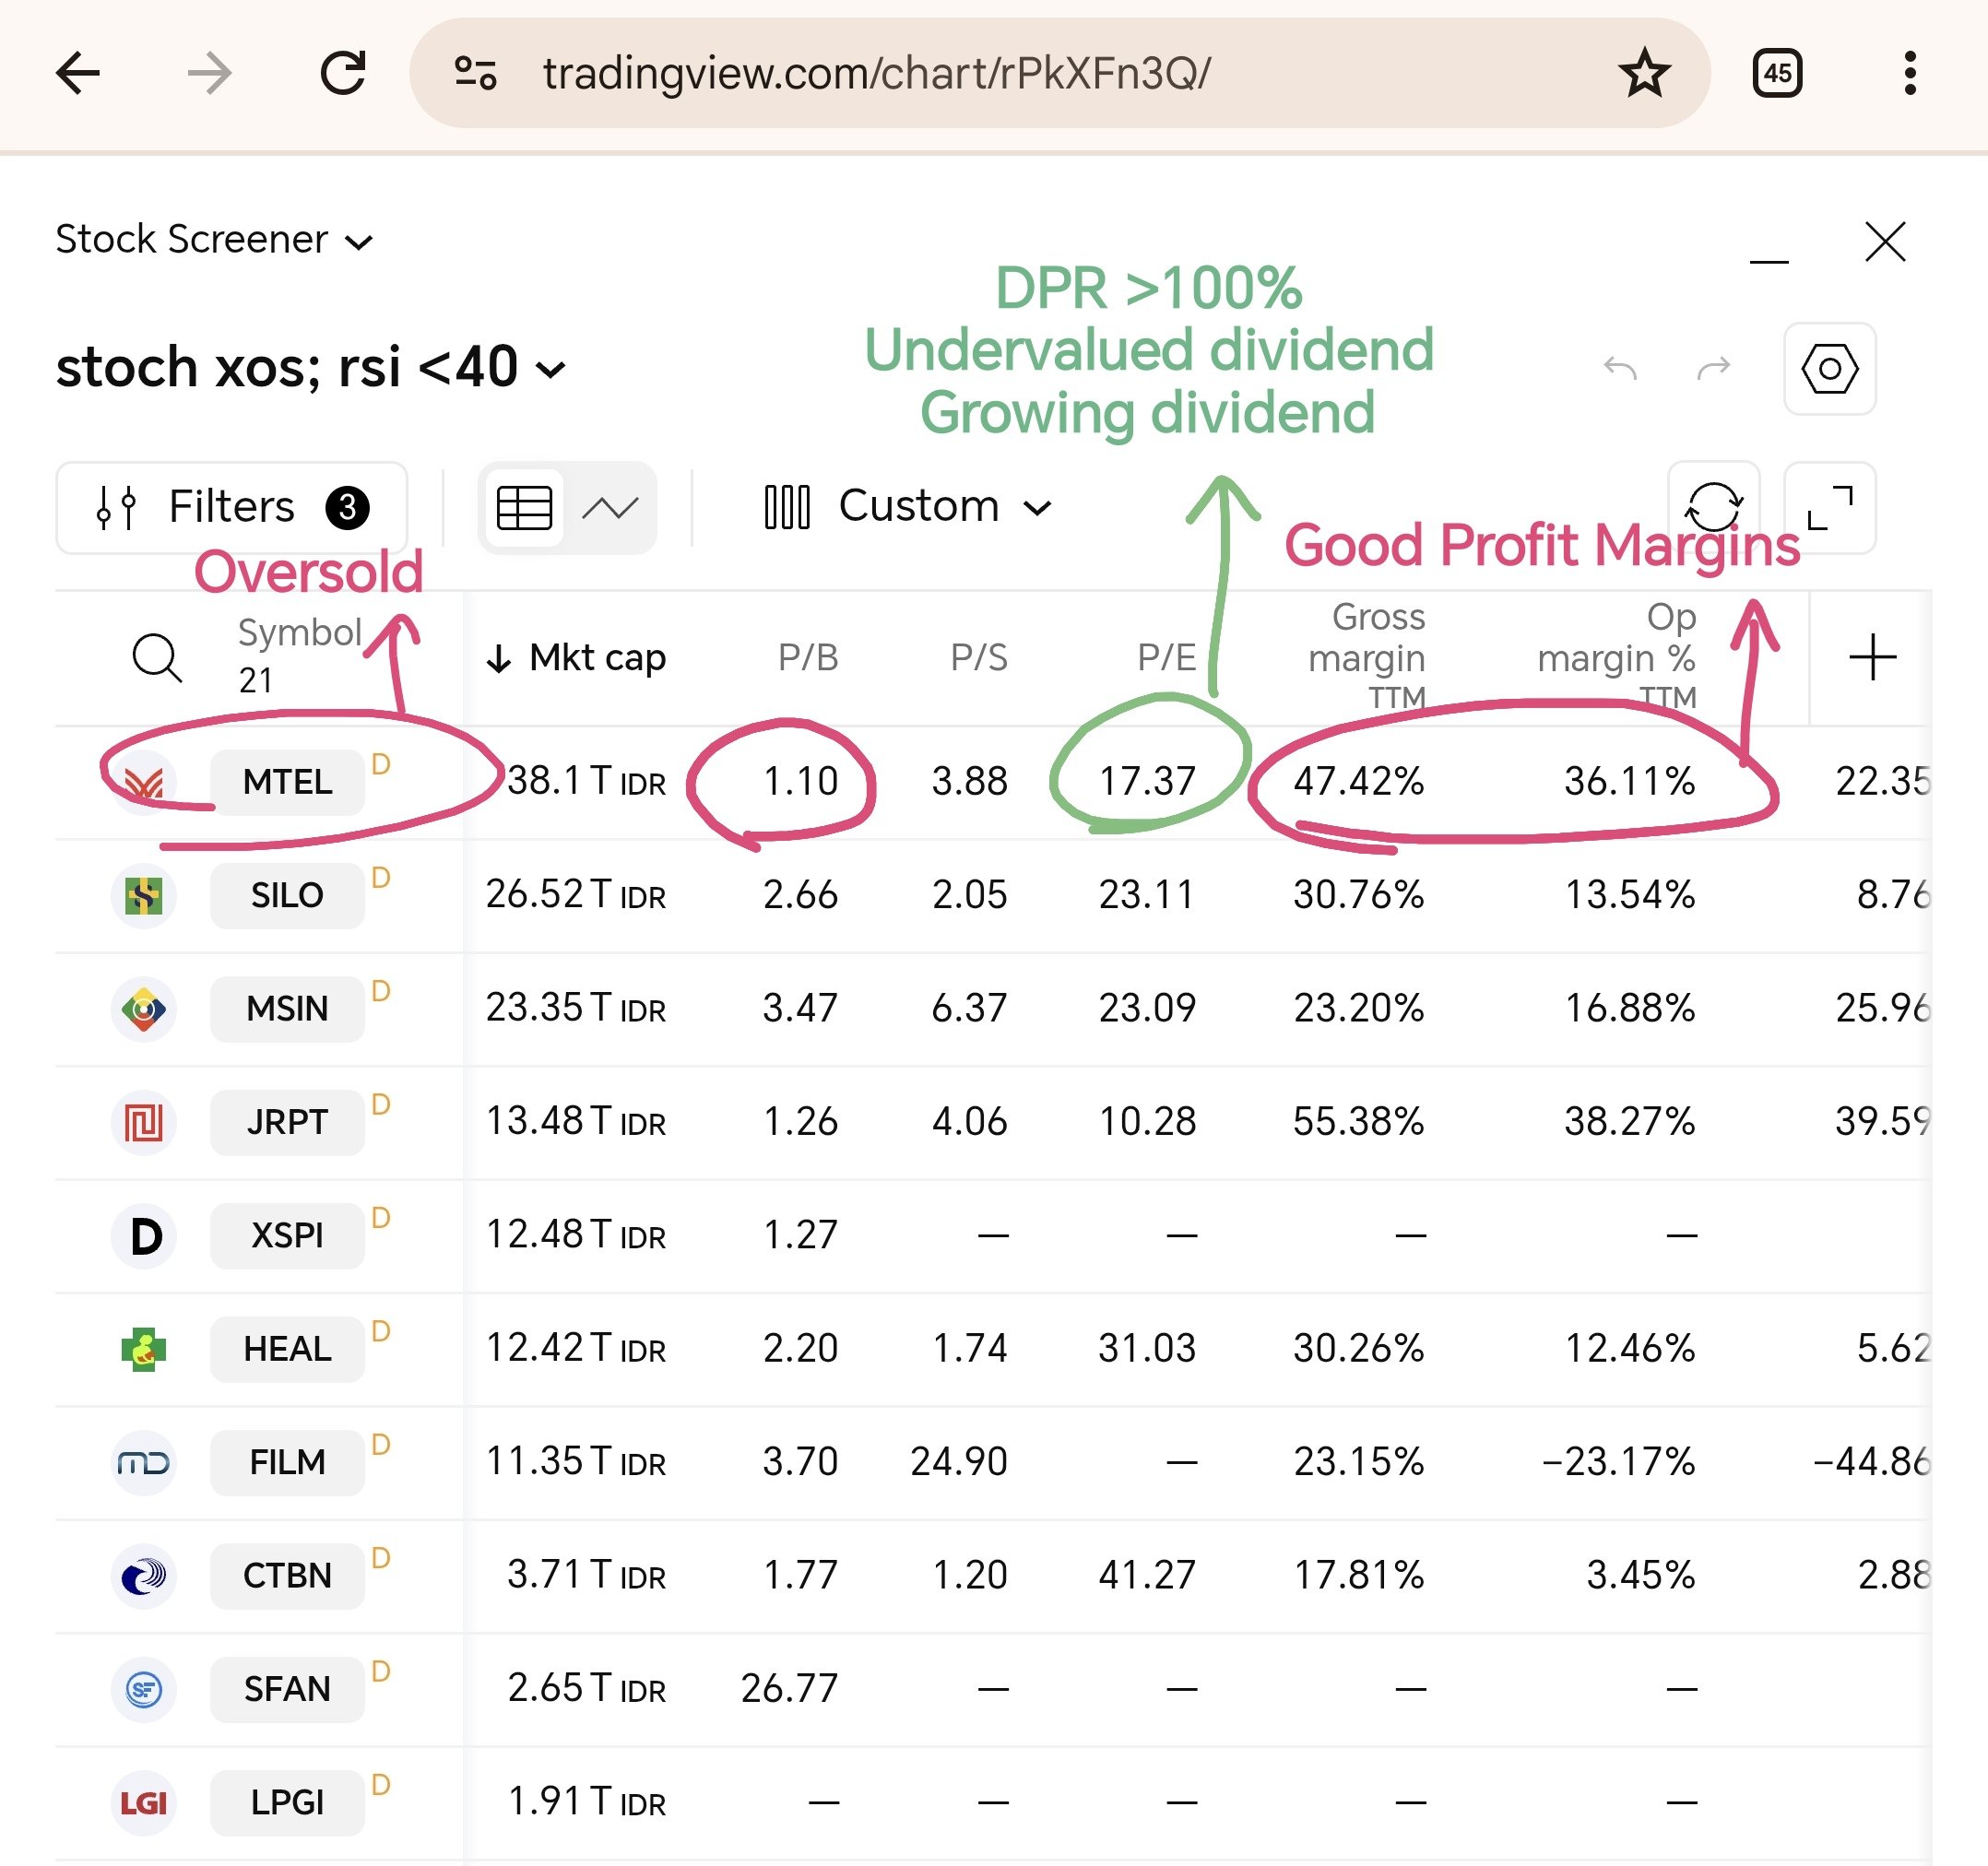Sort by Gross margin TTM column
This screenshot has width=1988, height=1866.
pyautogui.click(x=1367, y=656)
